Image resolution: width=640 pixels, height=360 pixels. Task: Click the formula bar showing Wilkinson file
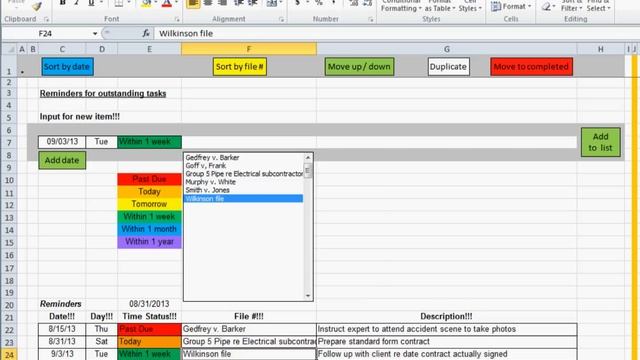(396, 33)
